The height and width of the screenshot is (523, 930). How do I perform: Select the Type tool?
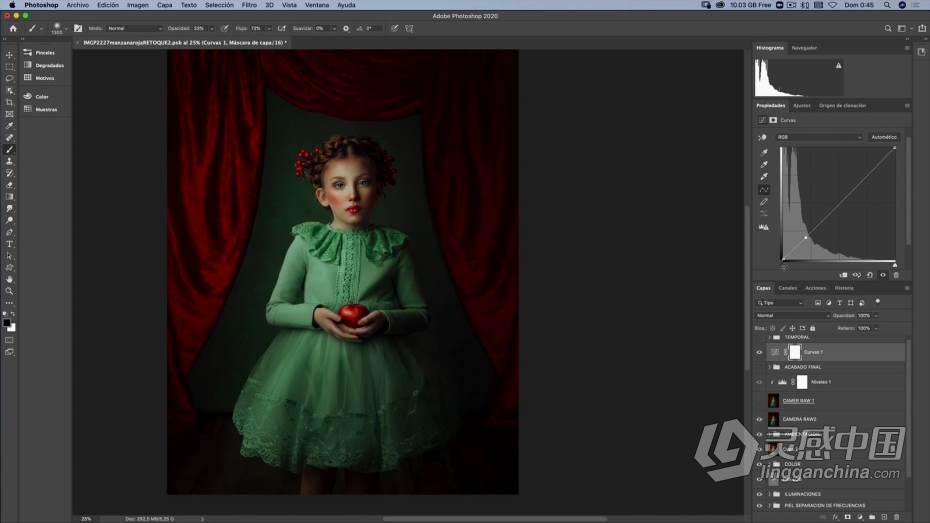pyautogui.click(x=9, y=244)
